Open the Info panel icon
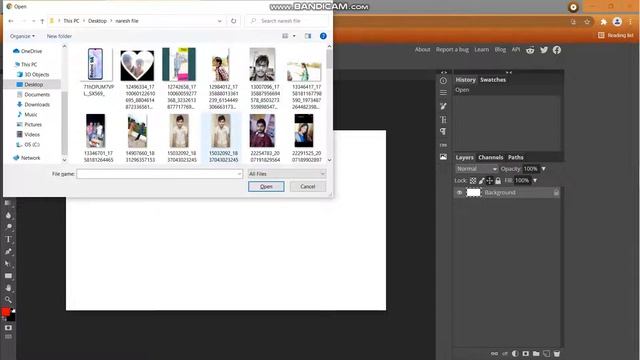 pos(443,81)
